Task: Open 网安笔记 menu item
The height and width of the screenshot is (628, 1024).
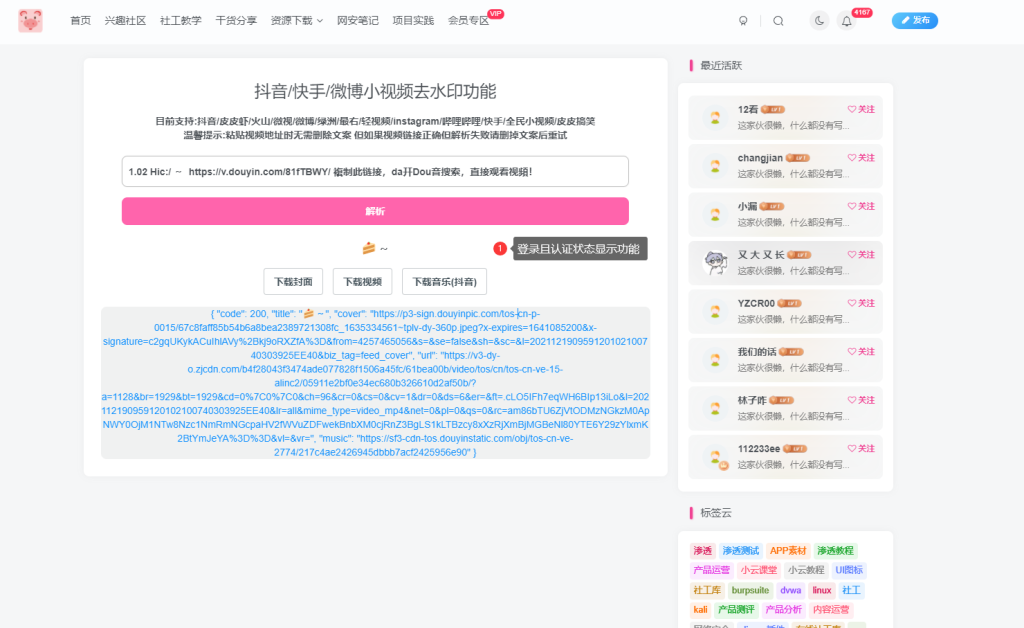Action: click(x=358, y=21)
